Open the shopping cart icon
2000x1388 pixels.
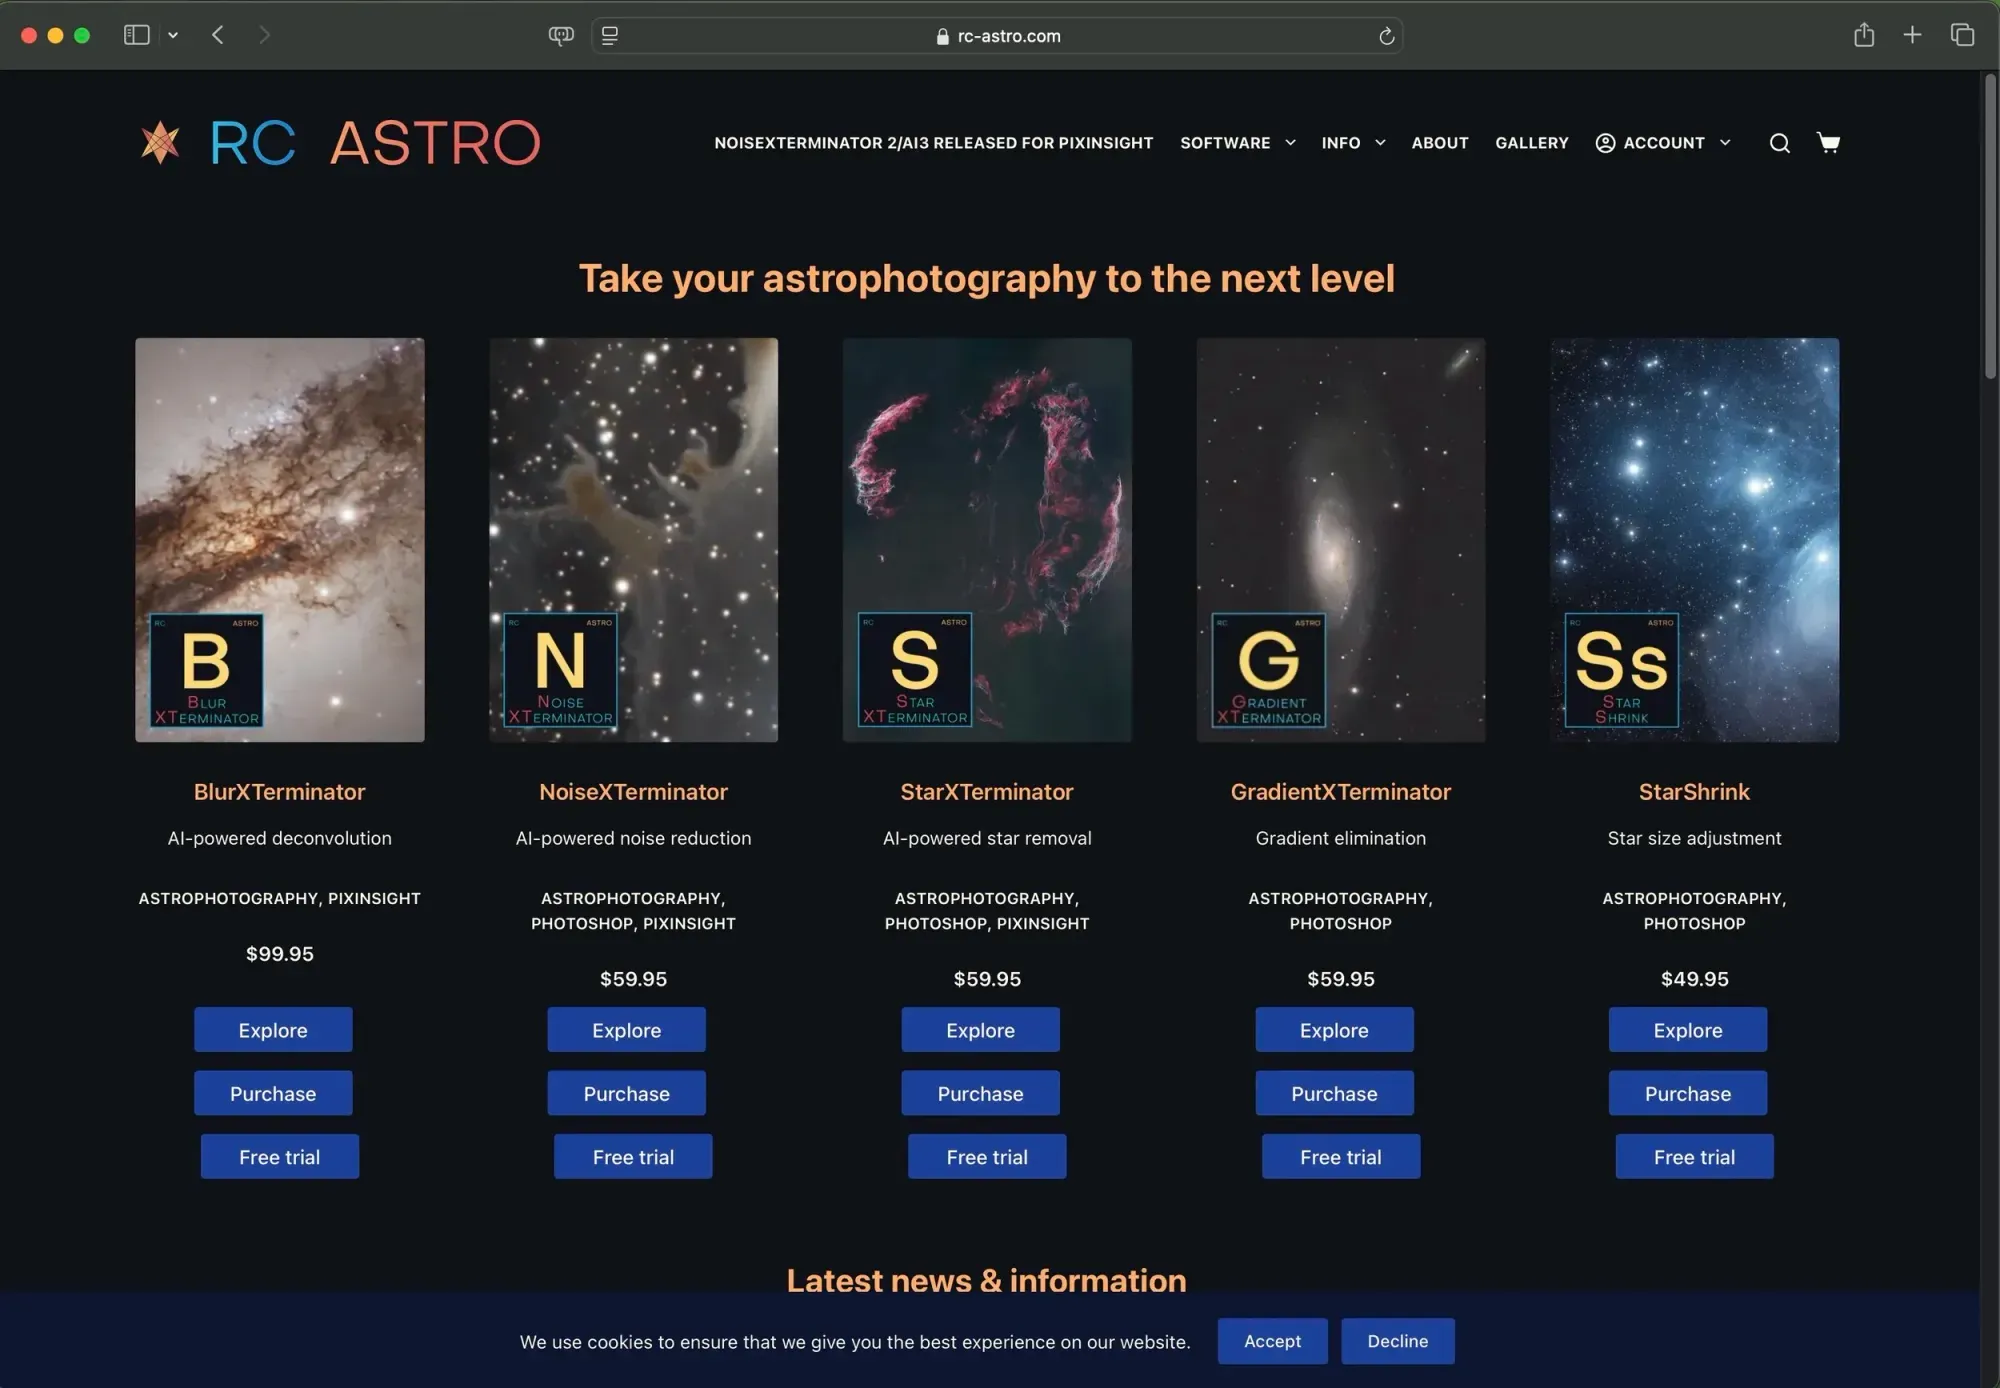(x=1828, y=142)
